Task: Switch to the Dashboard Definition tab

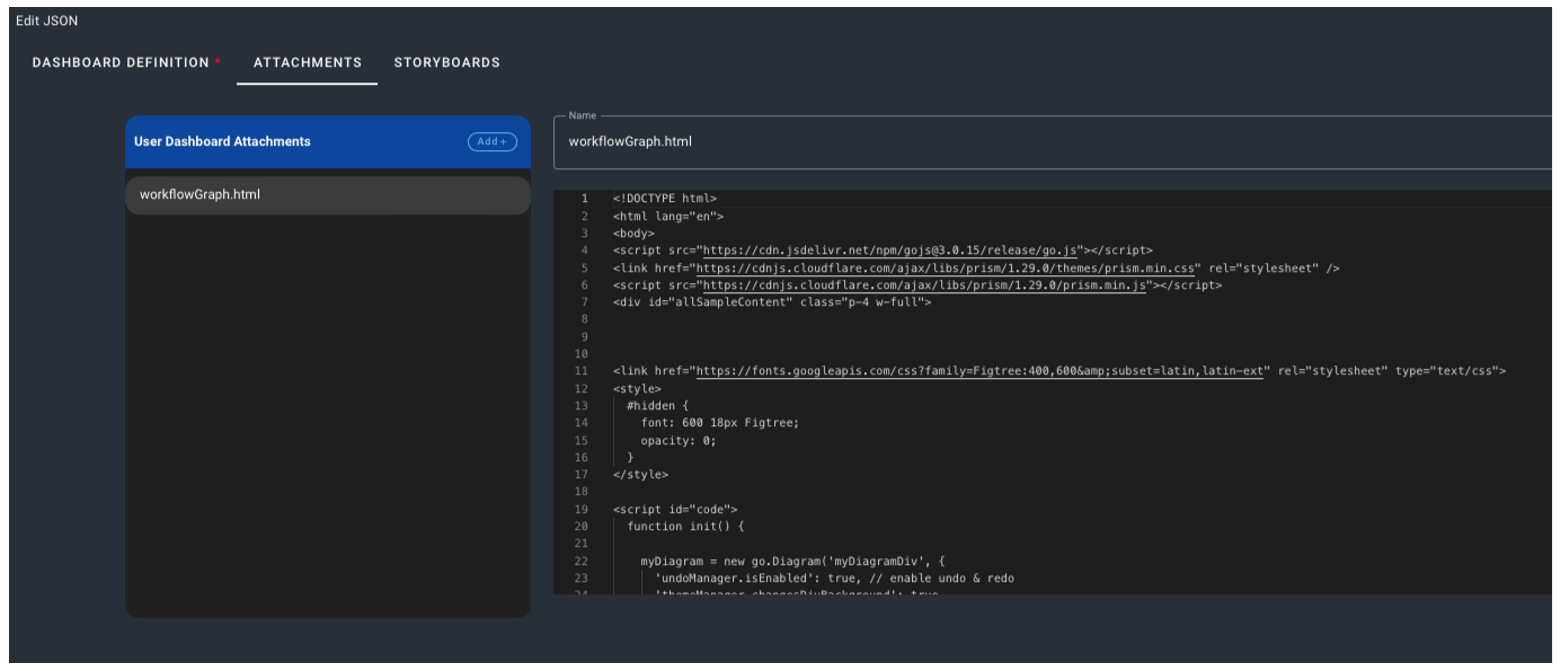Action: click(120, 62)
